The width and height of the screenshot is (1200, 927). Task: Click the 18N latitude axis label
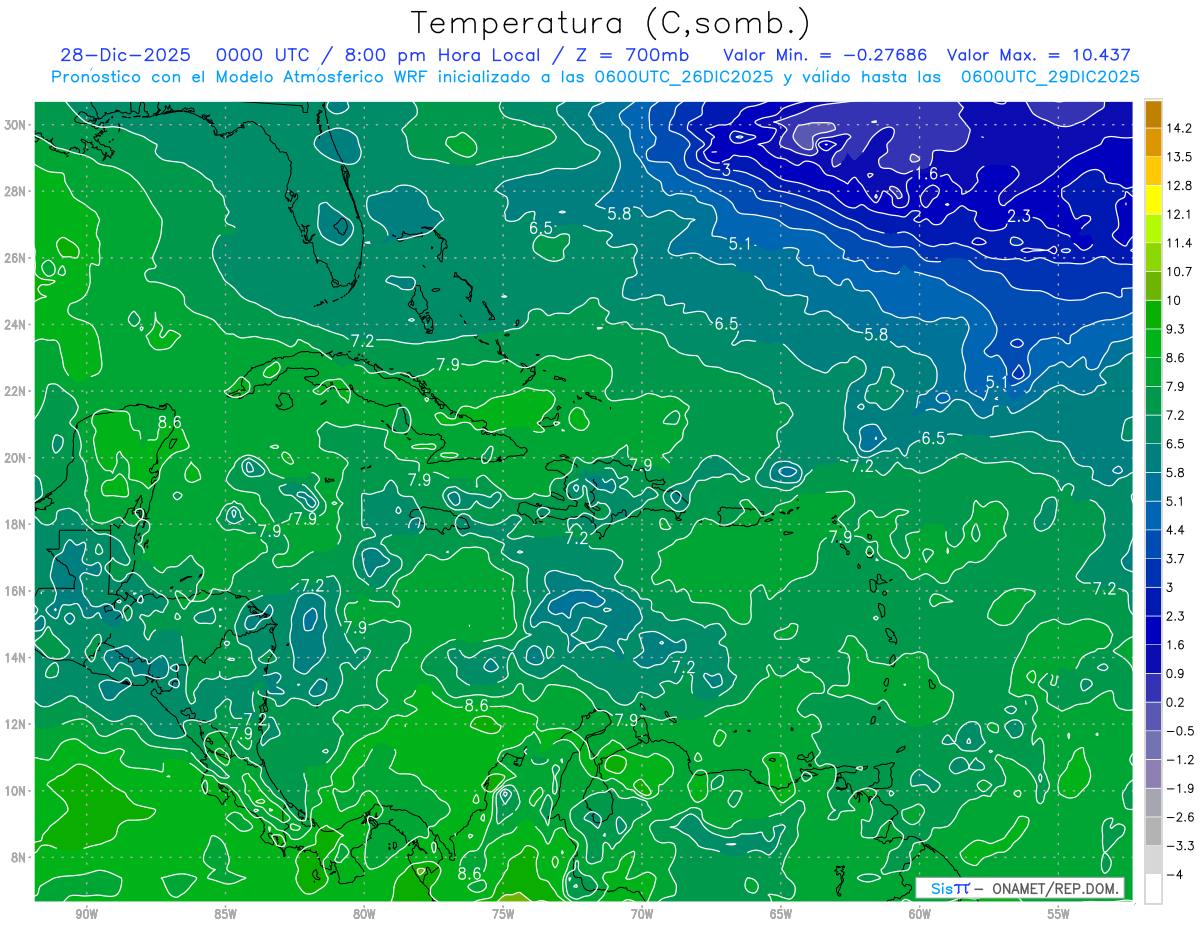click(14, 524)
